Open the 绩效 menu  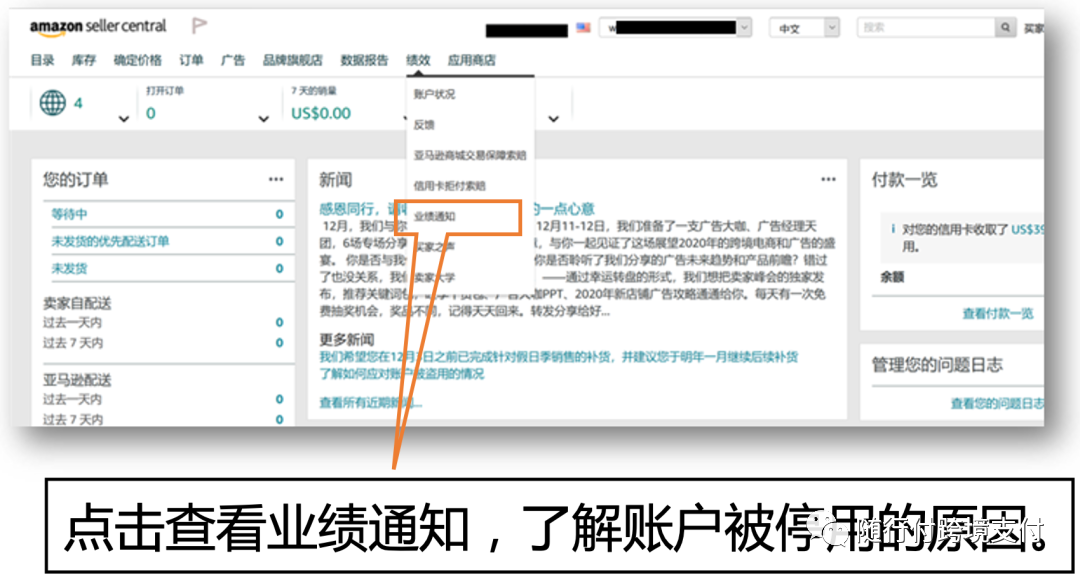point(418,60)
